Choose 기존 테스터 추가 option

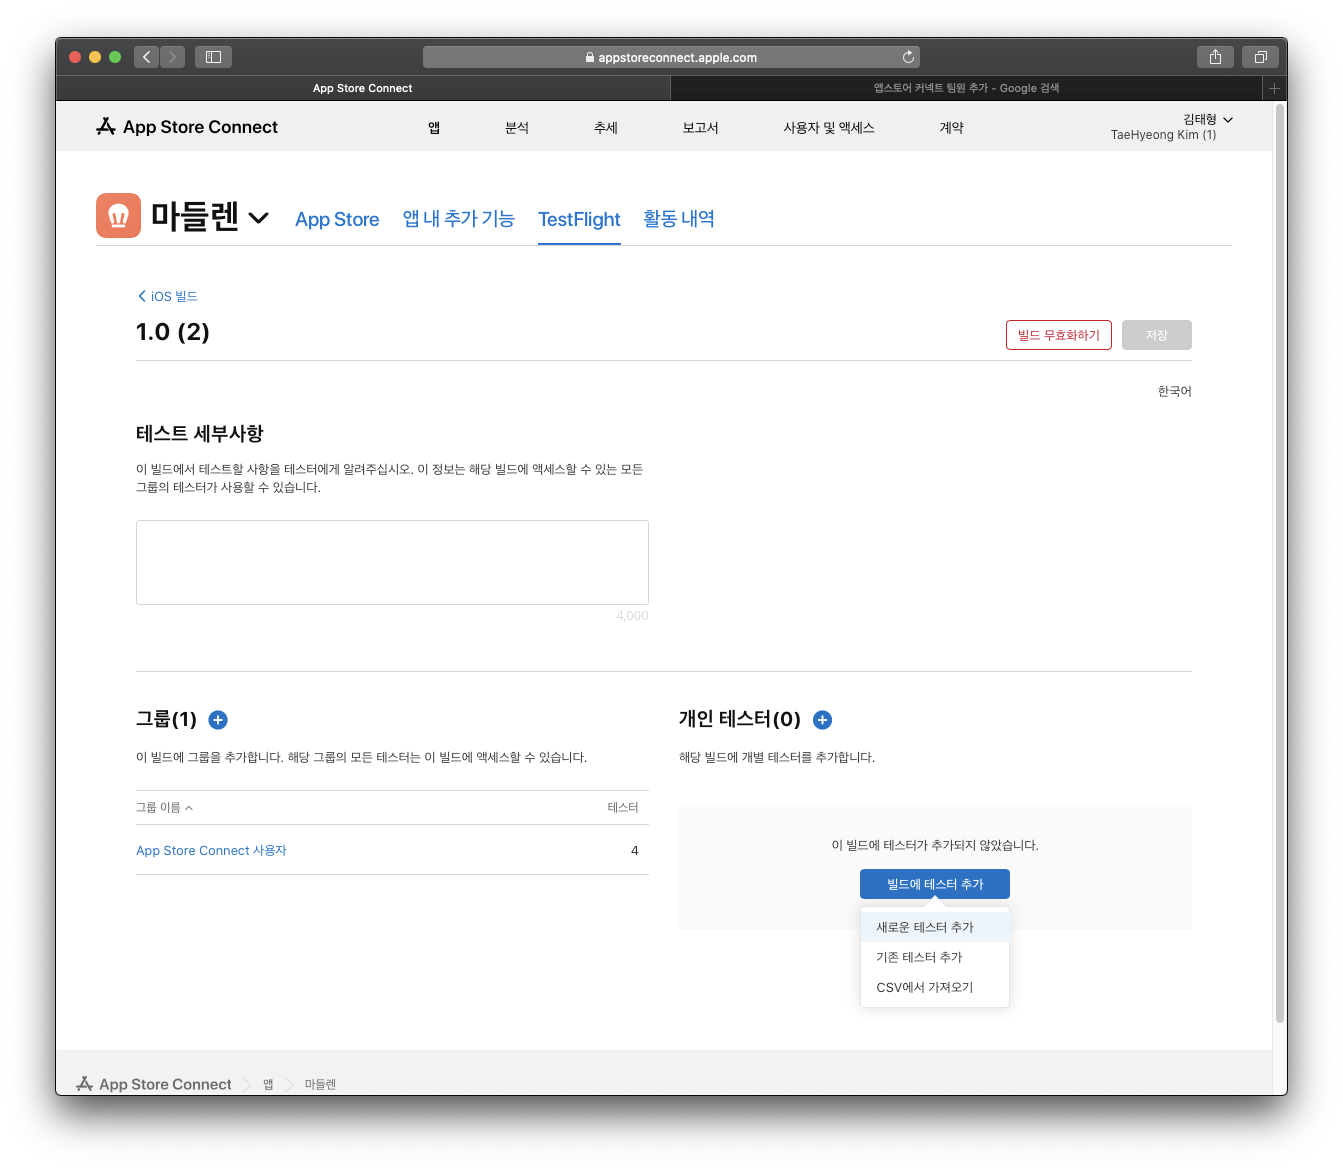[935, 957]
